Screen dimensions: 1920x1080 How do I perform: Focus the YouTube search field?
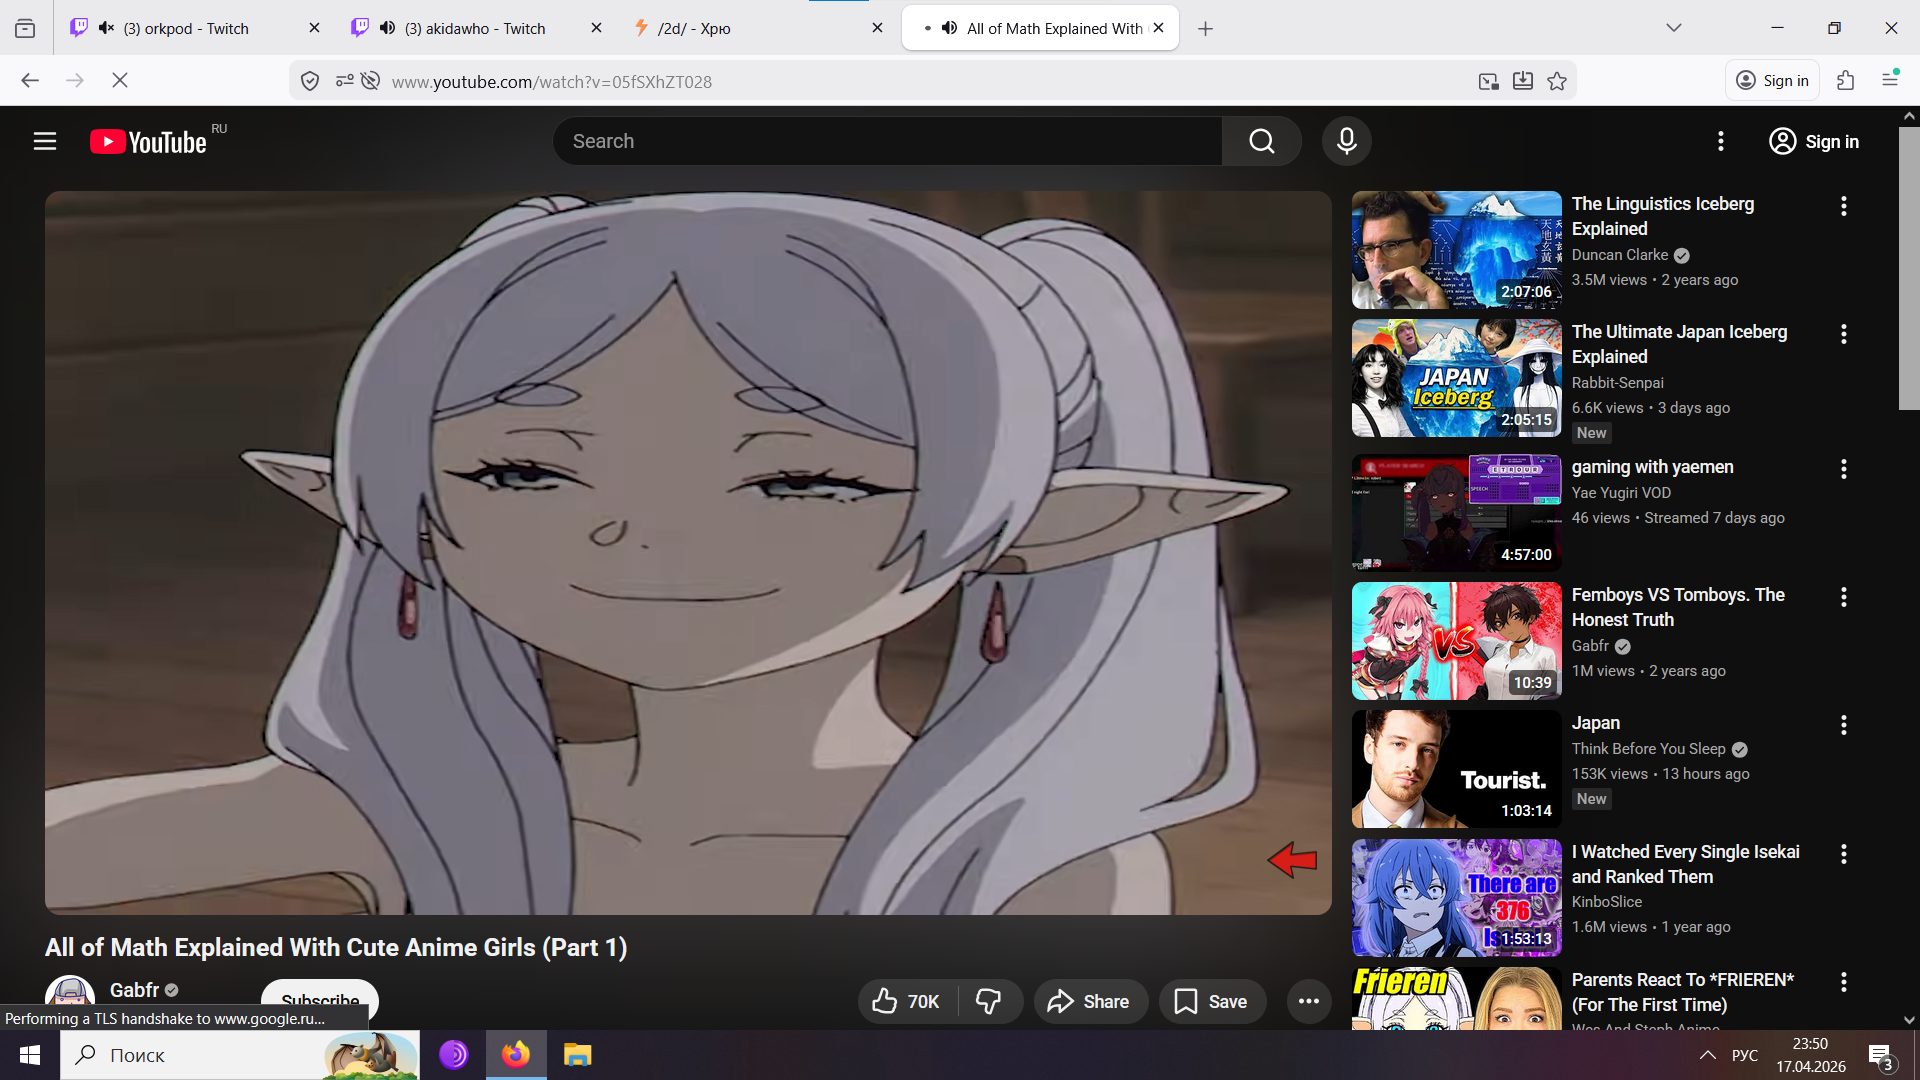887,141
